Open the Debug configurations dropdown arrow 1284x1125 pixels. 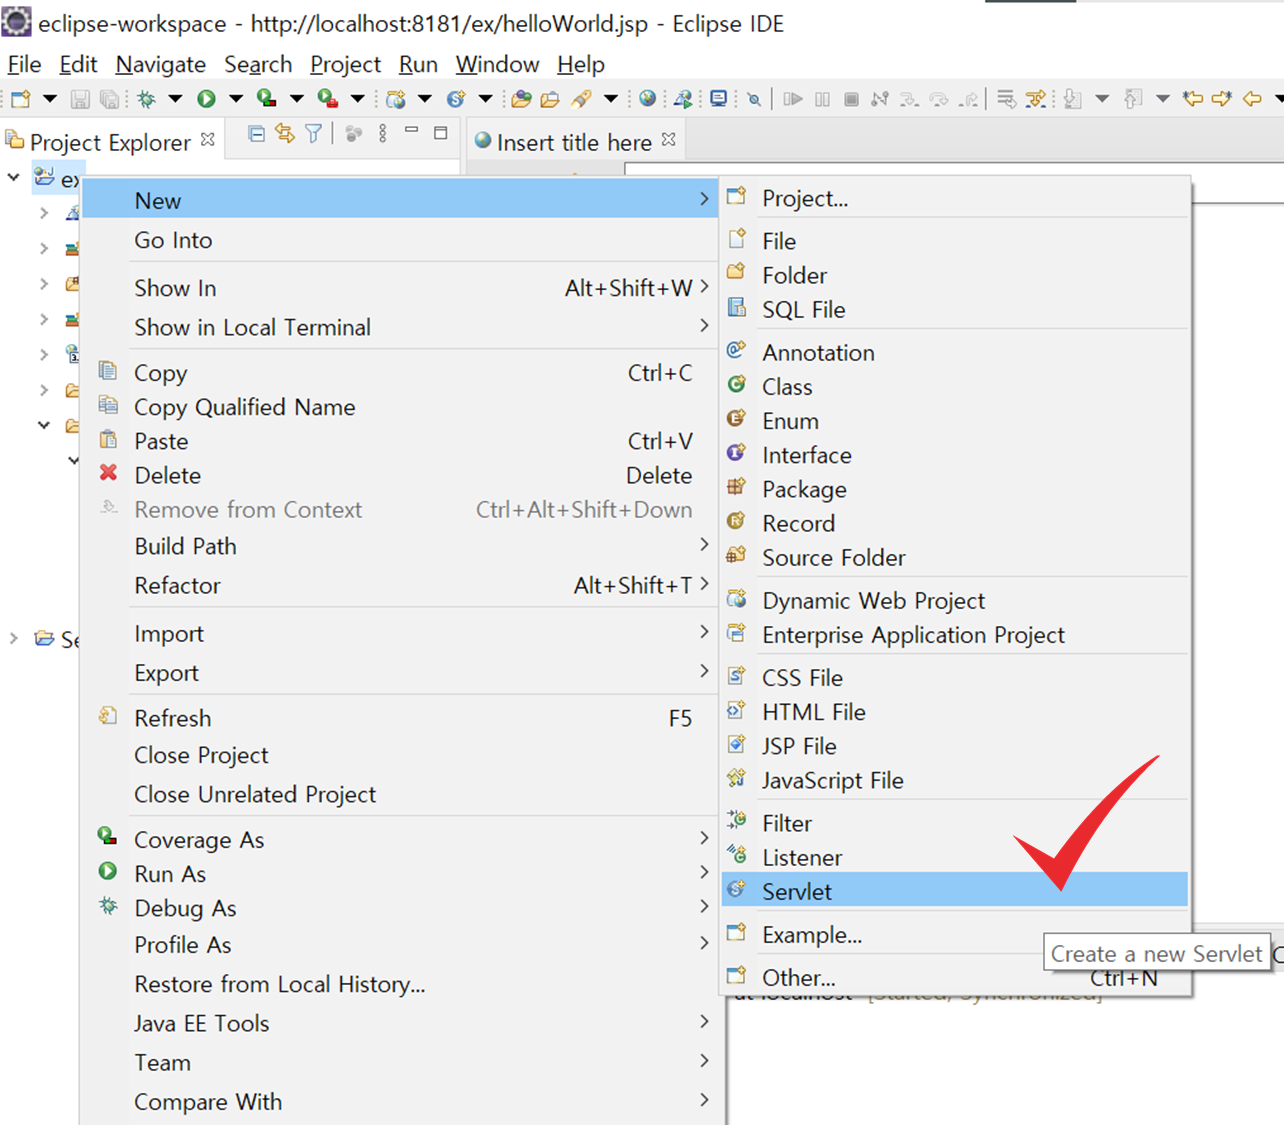(175, 99)
